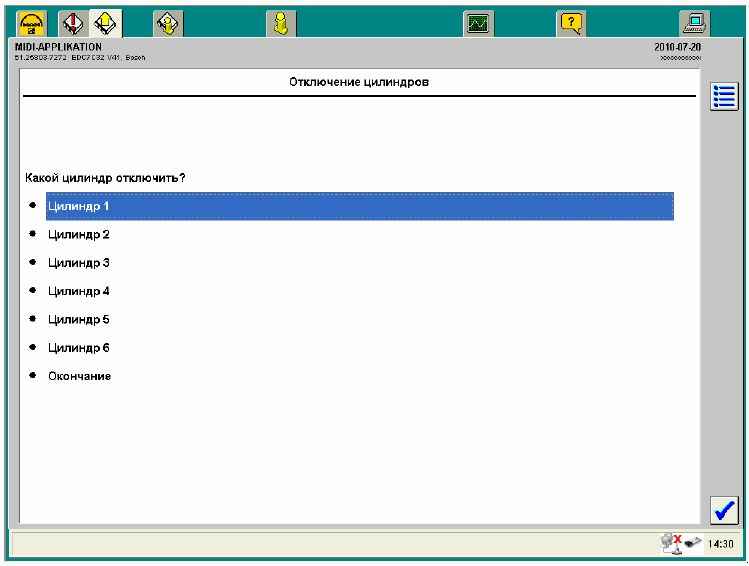This screenshot has height=566, width=749.
Task: Click the 14:30 clock in status bar
Action: point(720,545)
